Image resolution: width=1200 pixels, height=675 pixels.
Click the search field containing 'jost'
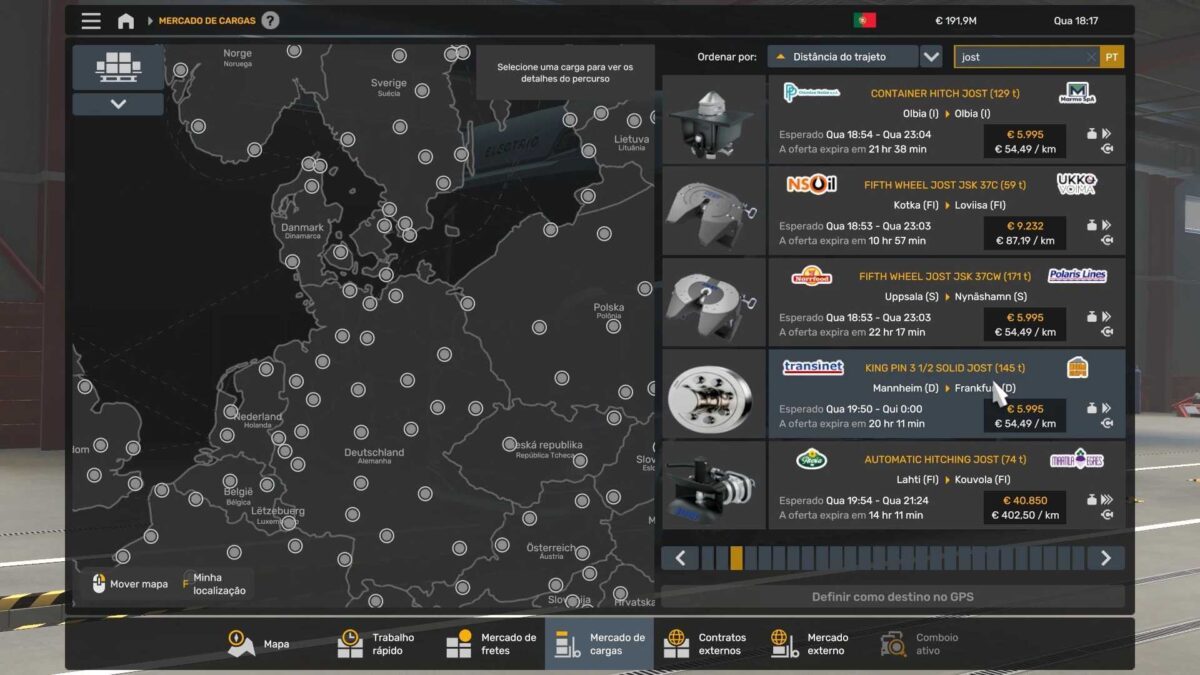tap(1018, 57)
